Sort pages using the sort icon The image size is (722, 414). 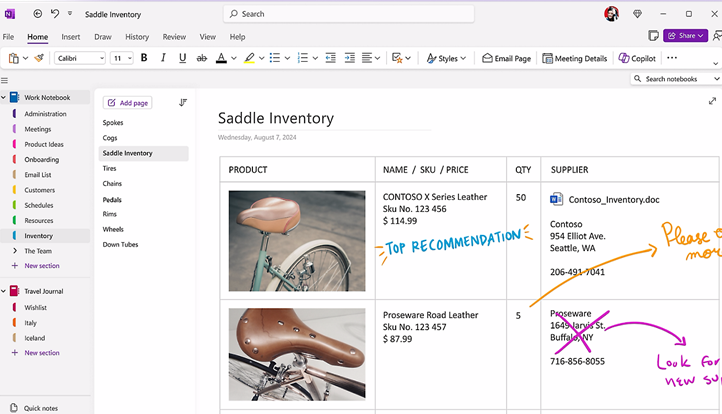183,102
